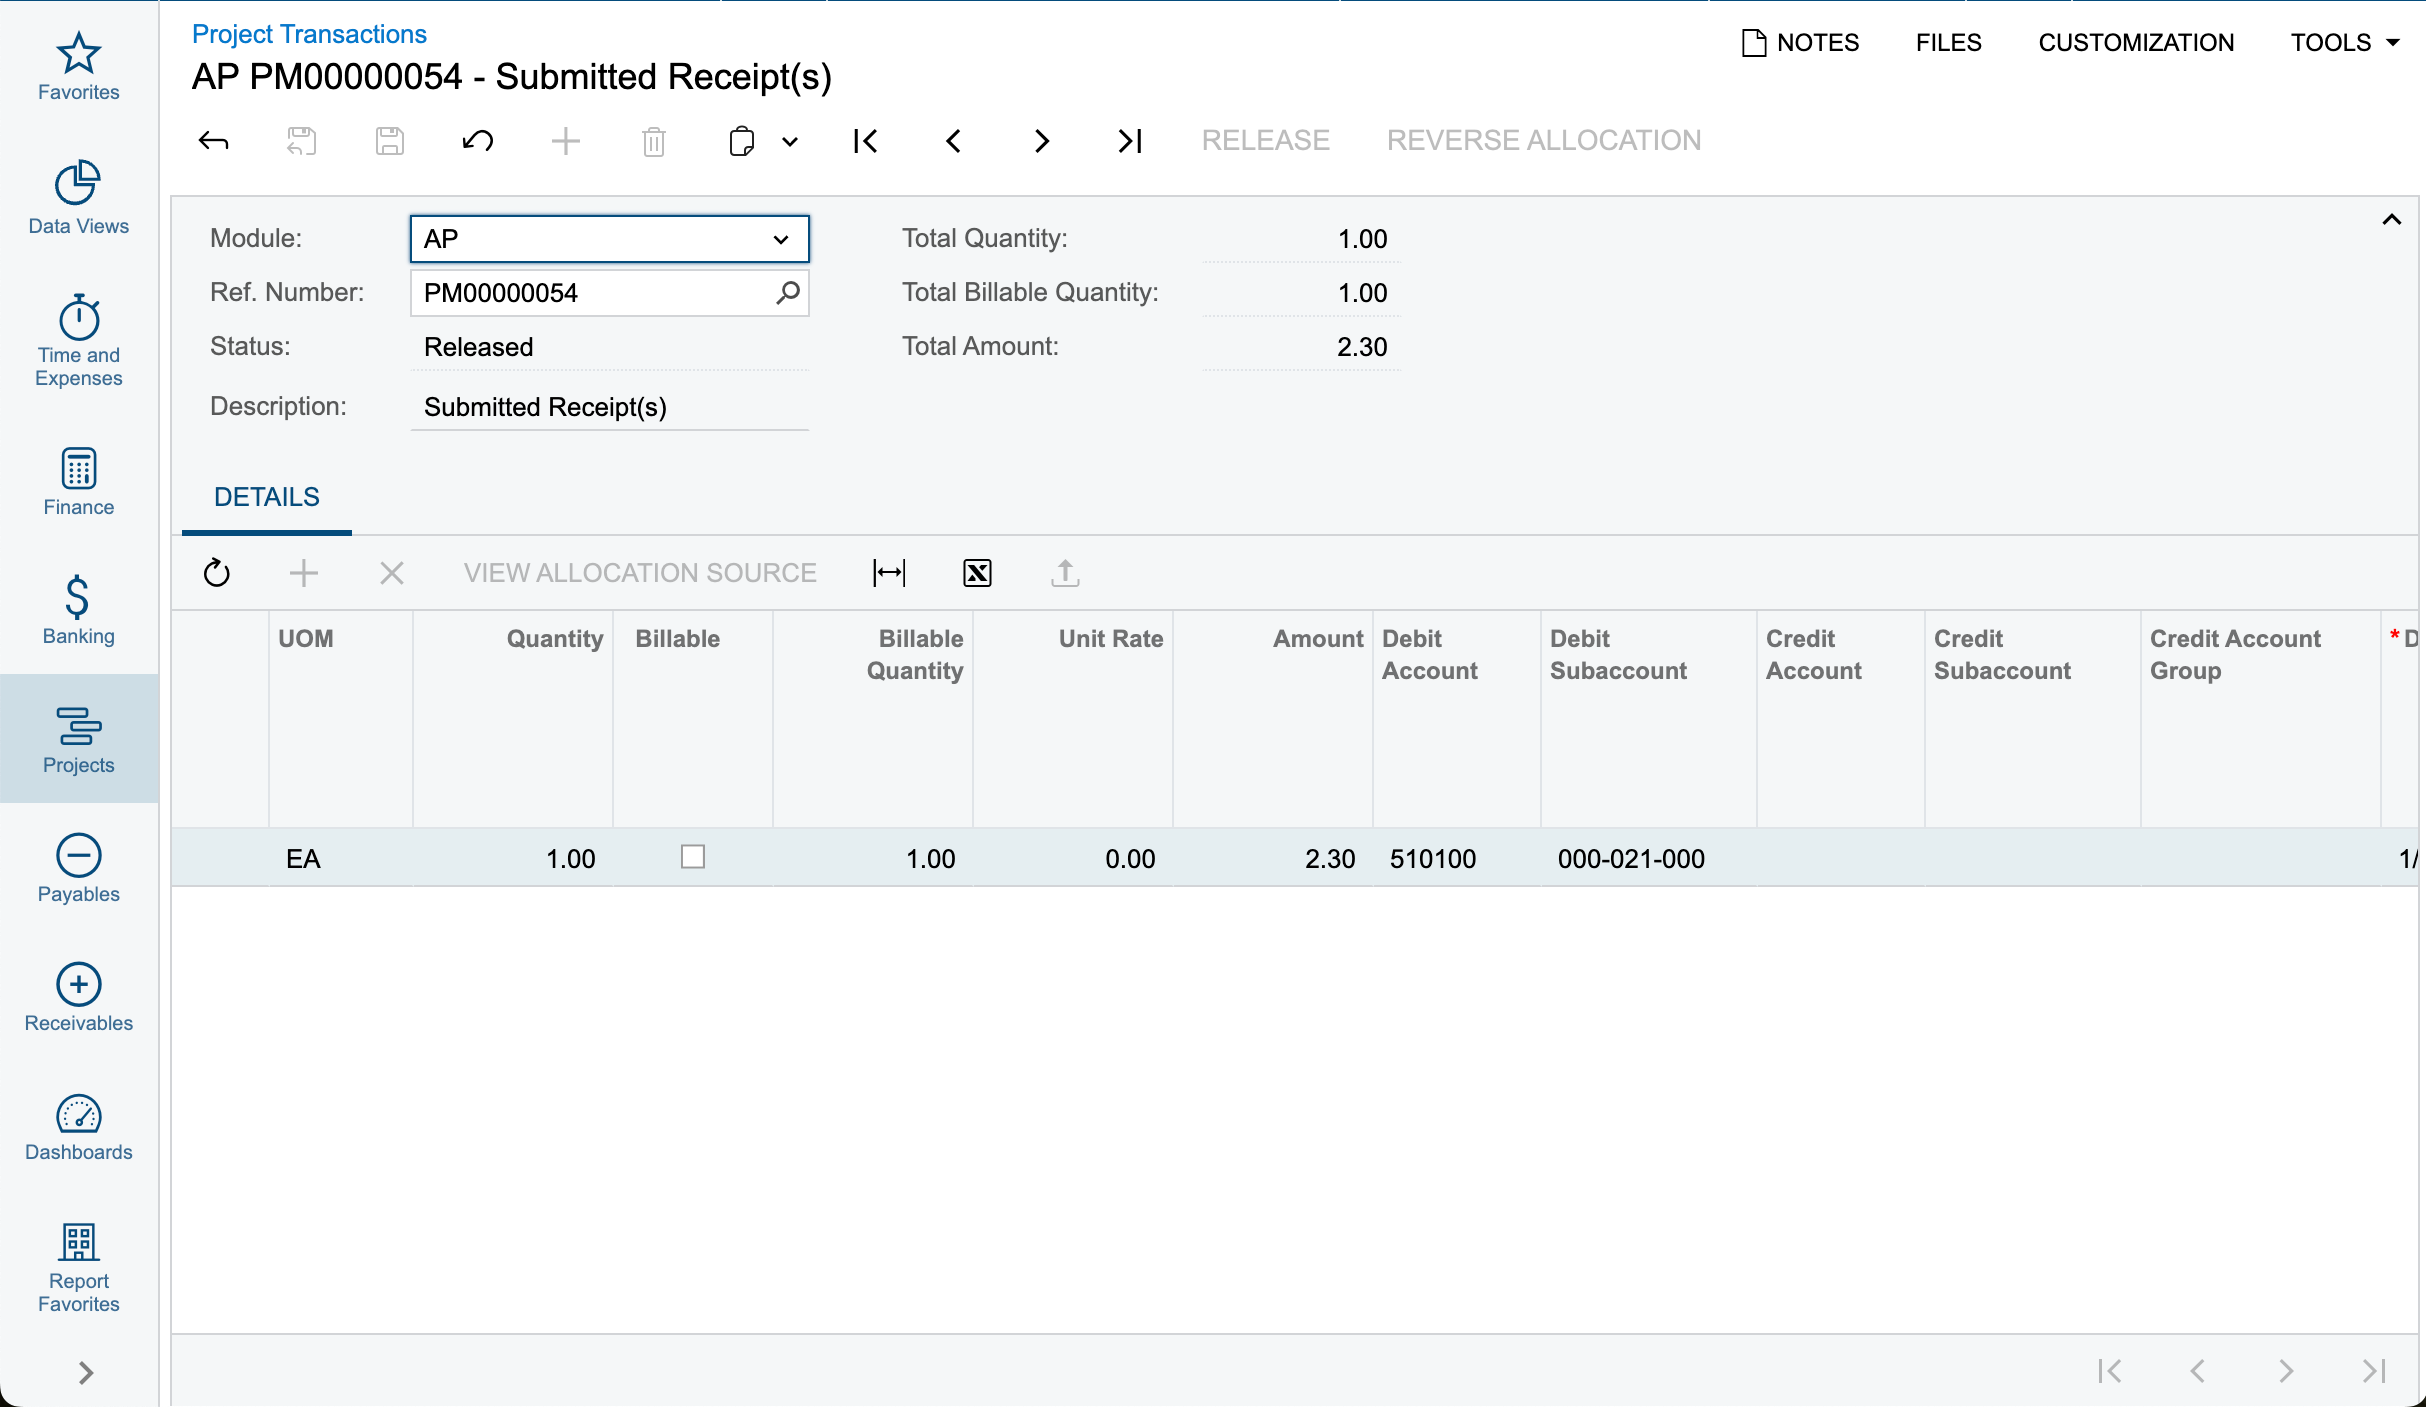Open Favorites in the sidebar
This screenshot has width=2426, height=1407.
point(79,67)
